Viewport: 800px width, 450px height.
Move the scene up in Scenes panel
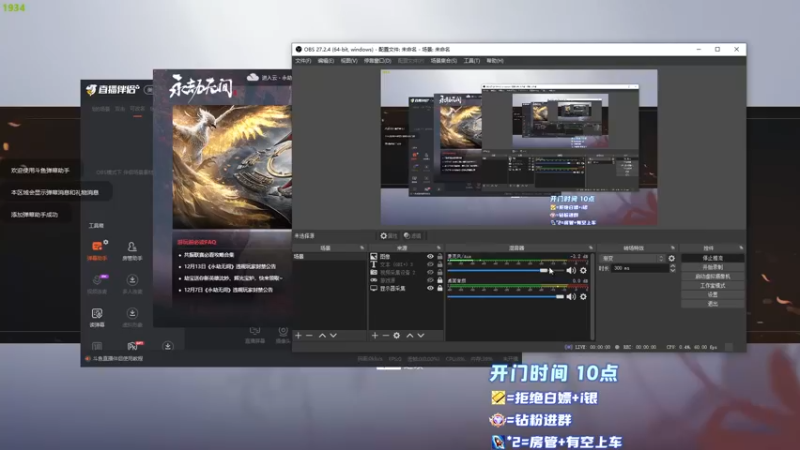click(322, 336)
